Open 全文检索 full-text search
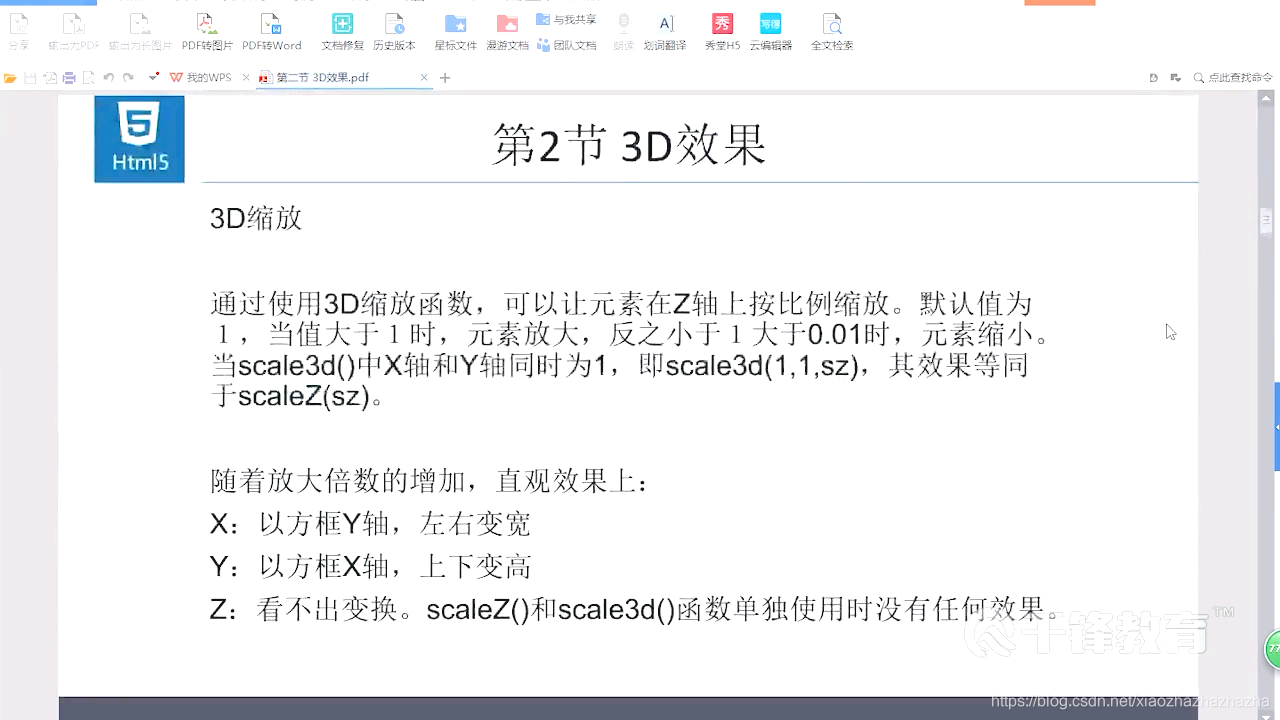The height and width of the screenshot is (720, 1280). pyautogui.click(x=832, y=31)
